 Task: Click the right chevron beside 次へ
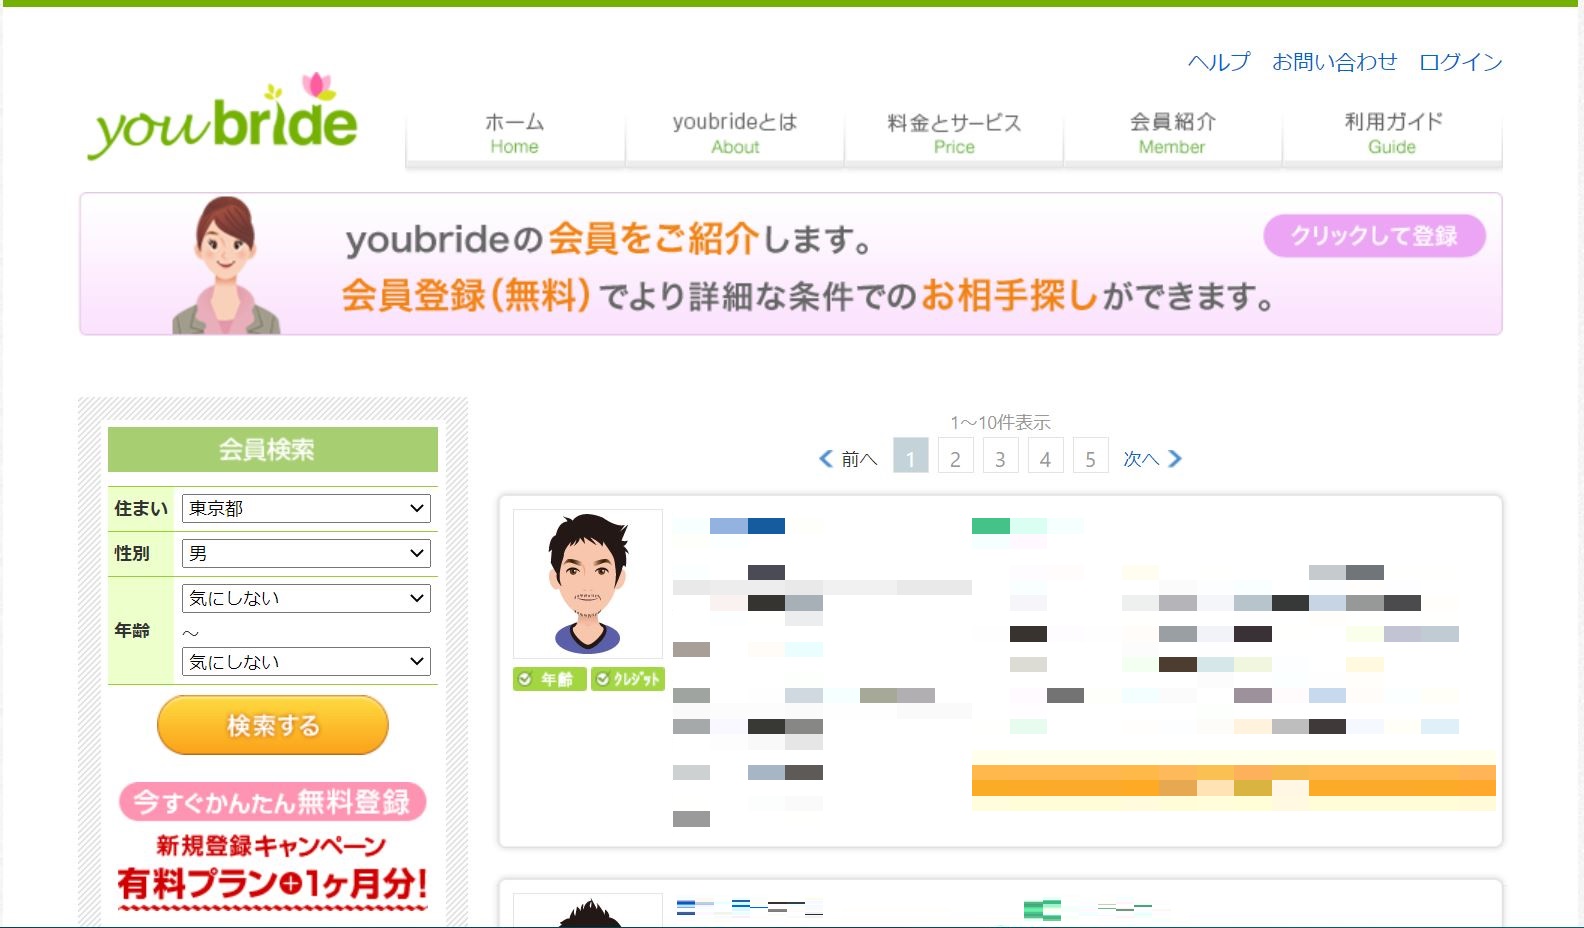coord(1175,459)
